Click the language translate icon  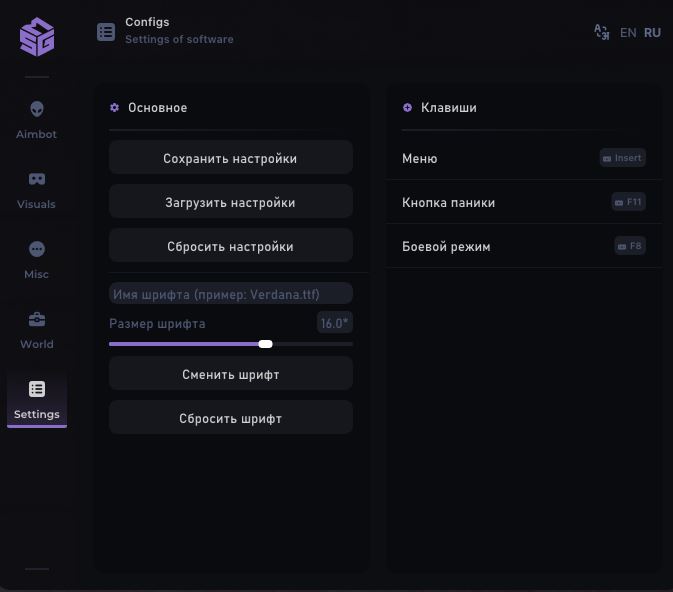(x=601, y=32)
